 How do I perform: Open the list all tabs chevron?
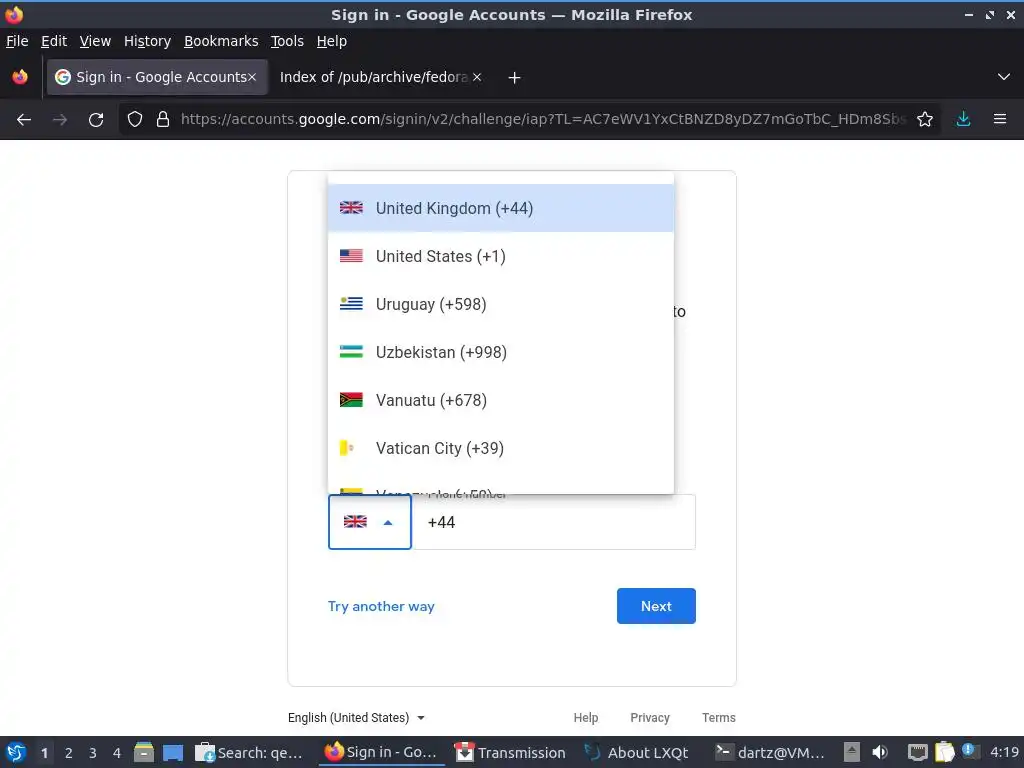point(1004,77)
